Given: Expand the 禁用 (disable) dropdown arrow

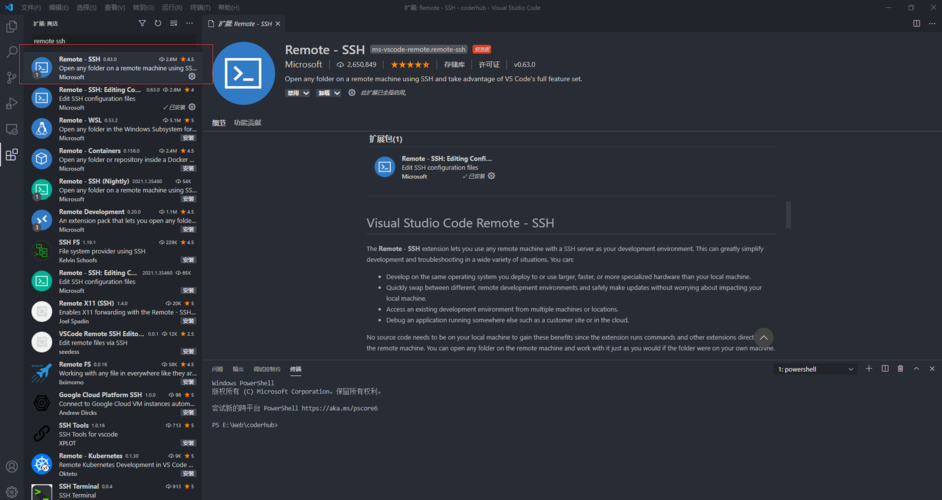Looking at the screenshot, I should click(306, 93).
